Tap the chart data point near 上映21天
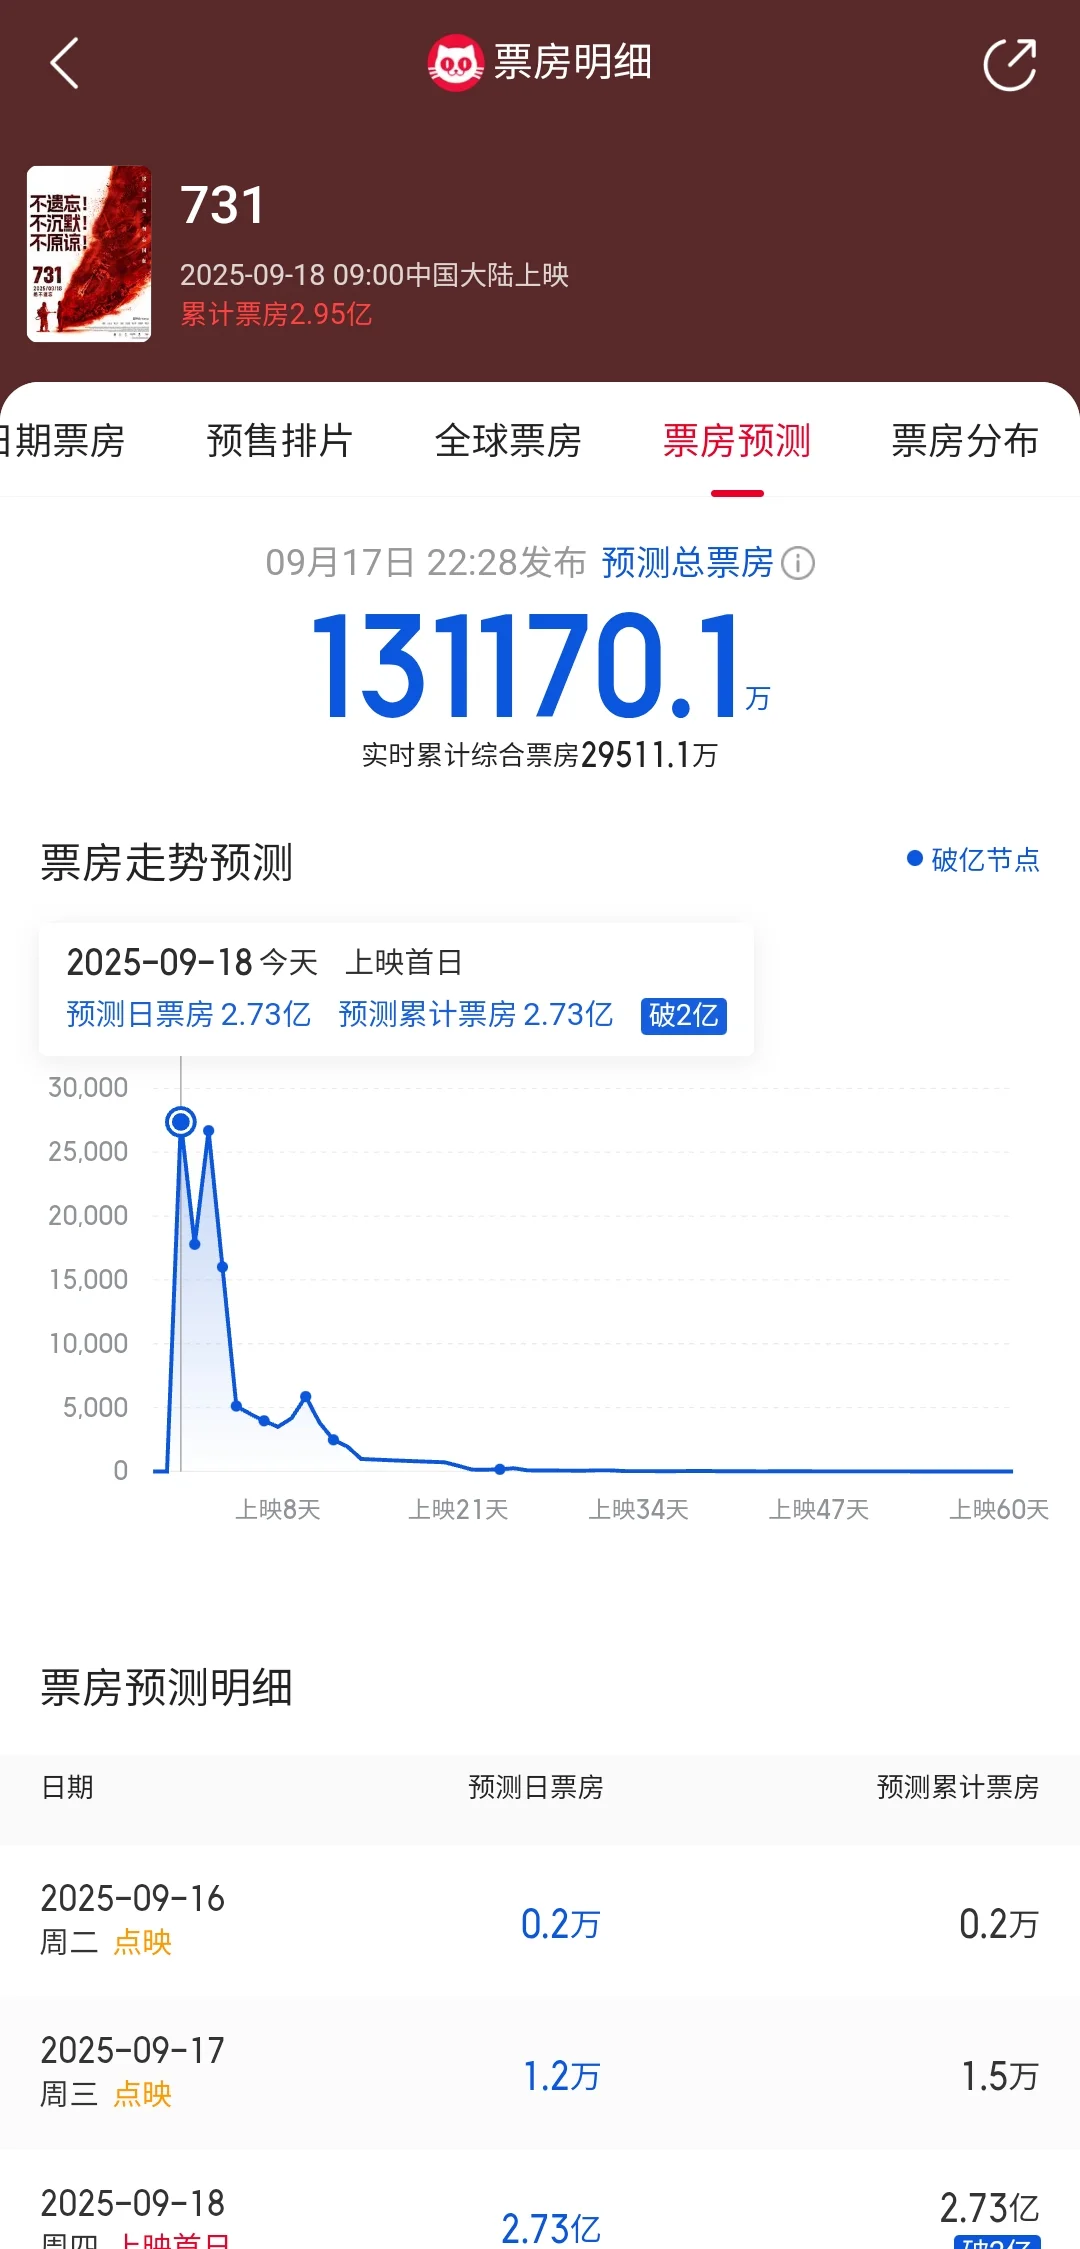Screen dimensions: 1080x2249 click(x=500, y=1469)
